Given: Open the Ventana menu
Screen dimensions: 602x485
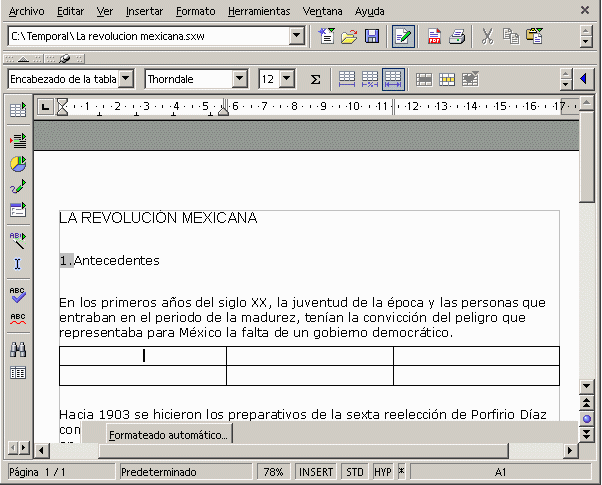Looking at the screenshot, I should click(322, 11).
